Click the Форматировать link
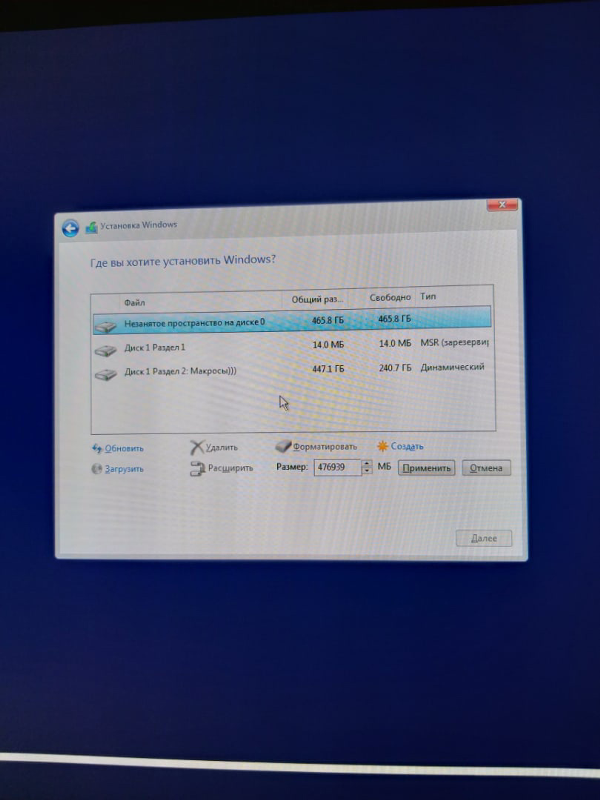This screenshot has width=600, height=800. point(324,447)
